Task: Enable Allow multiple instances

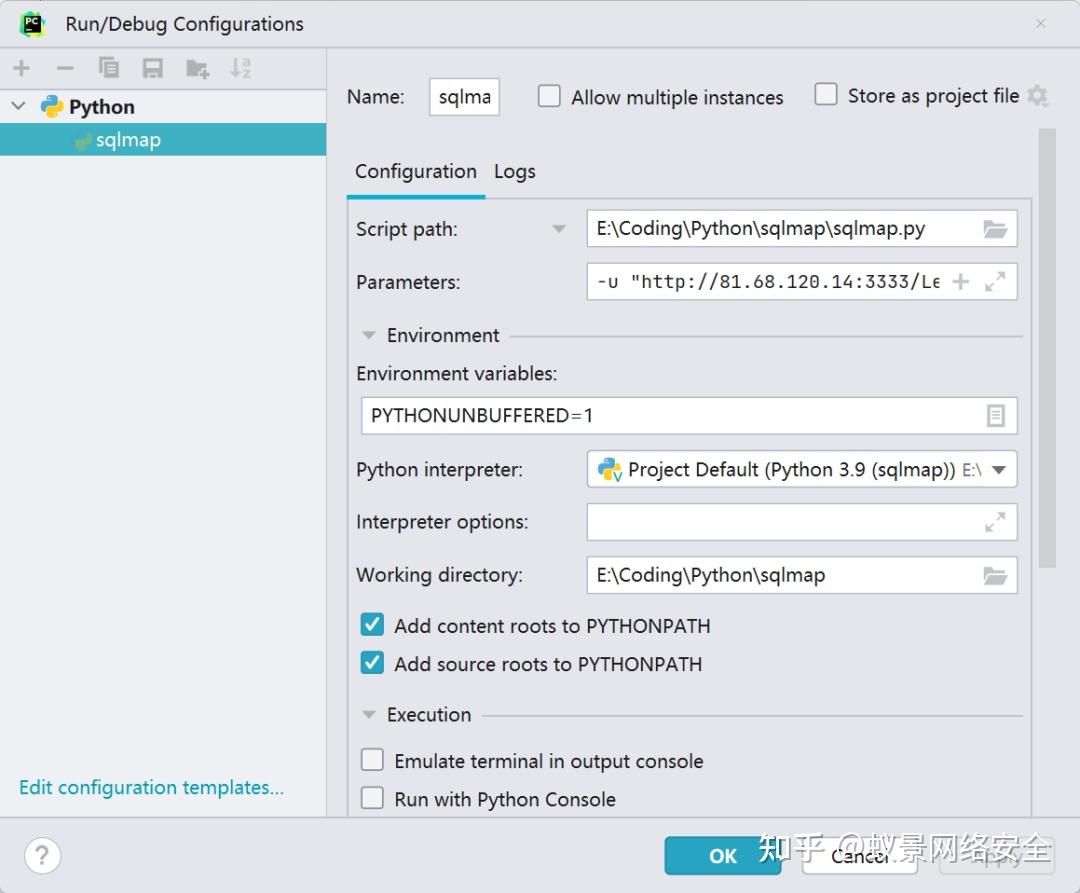Action: (x=549, y=96)
